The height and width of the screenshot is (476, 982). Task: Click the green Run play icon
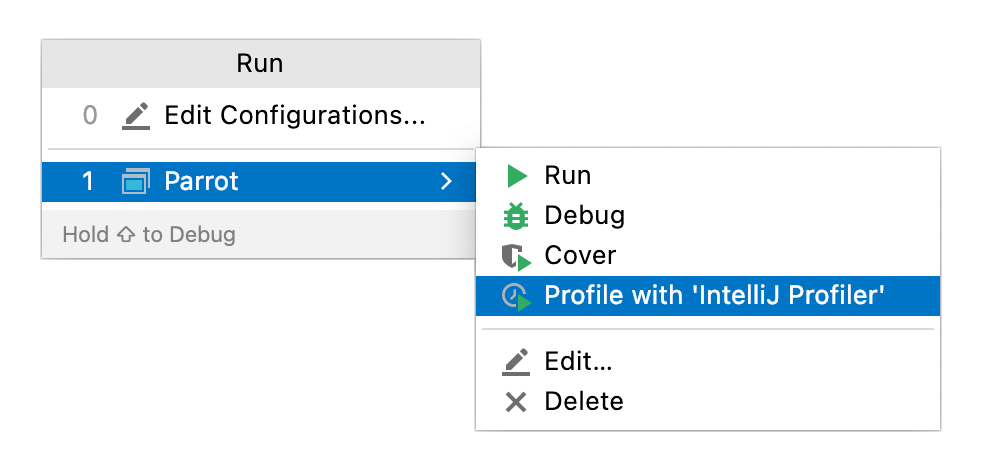pos(517,176)
